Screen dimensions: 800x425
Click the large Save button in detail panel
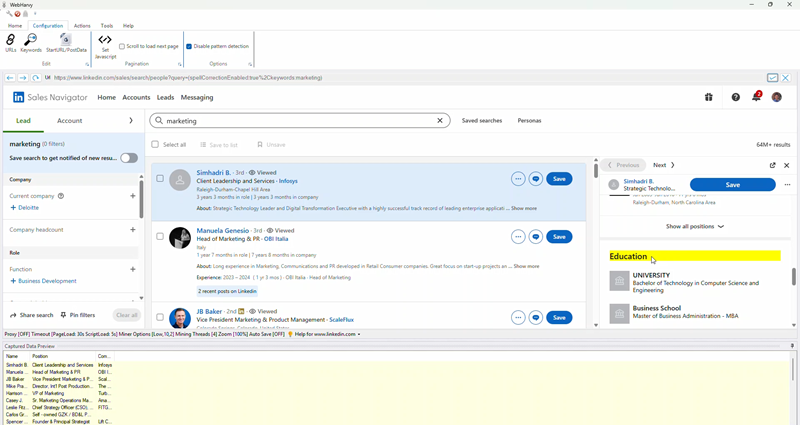tap(733, 185)
